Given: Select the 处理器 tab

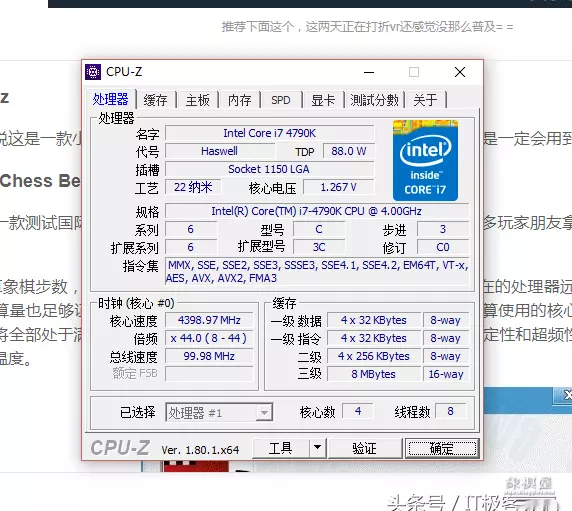Looking at the screenshot, I should point(110,99).
